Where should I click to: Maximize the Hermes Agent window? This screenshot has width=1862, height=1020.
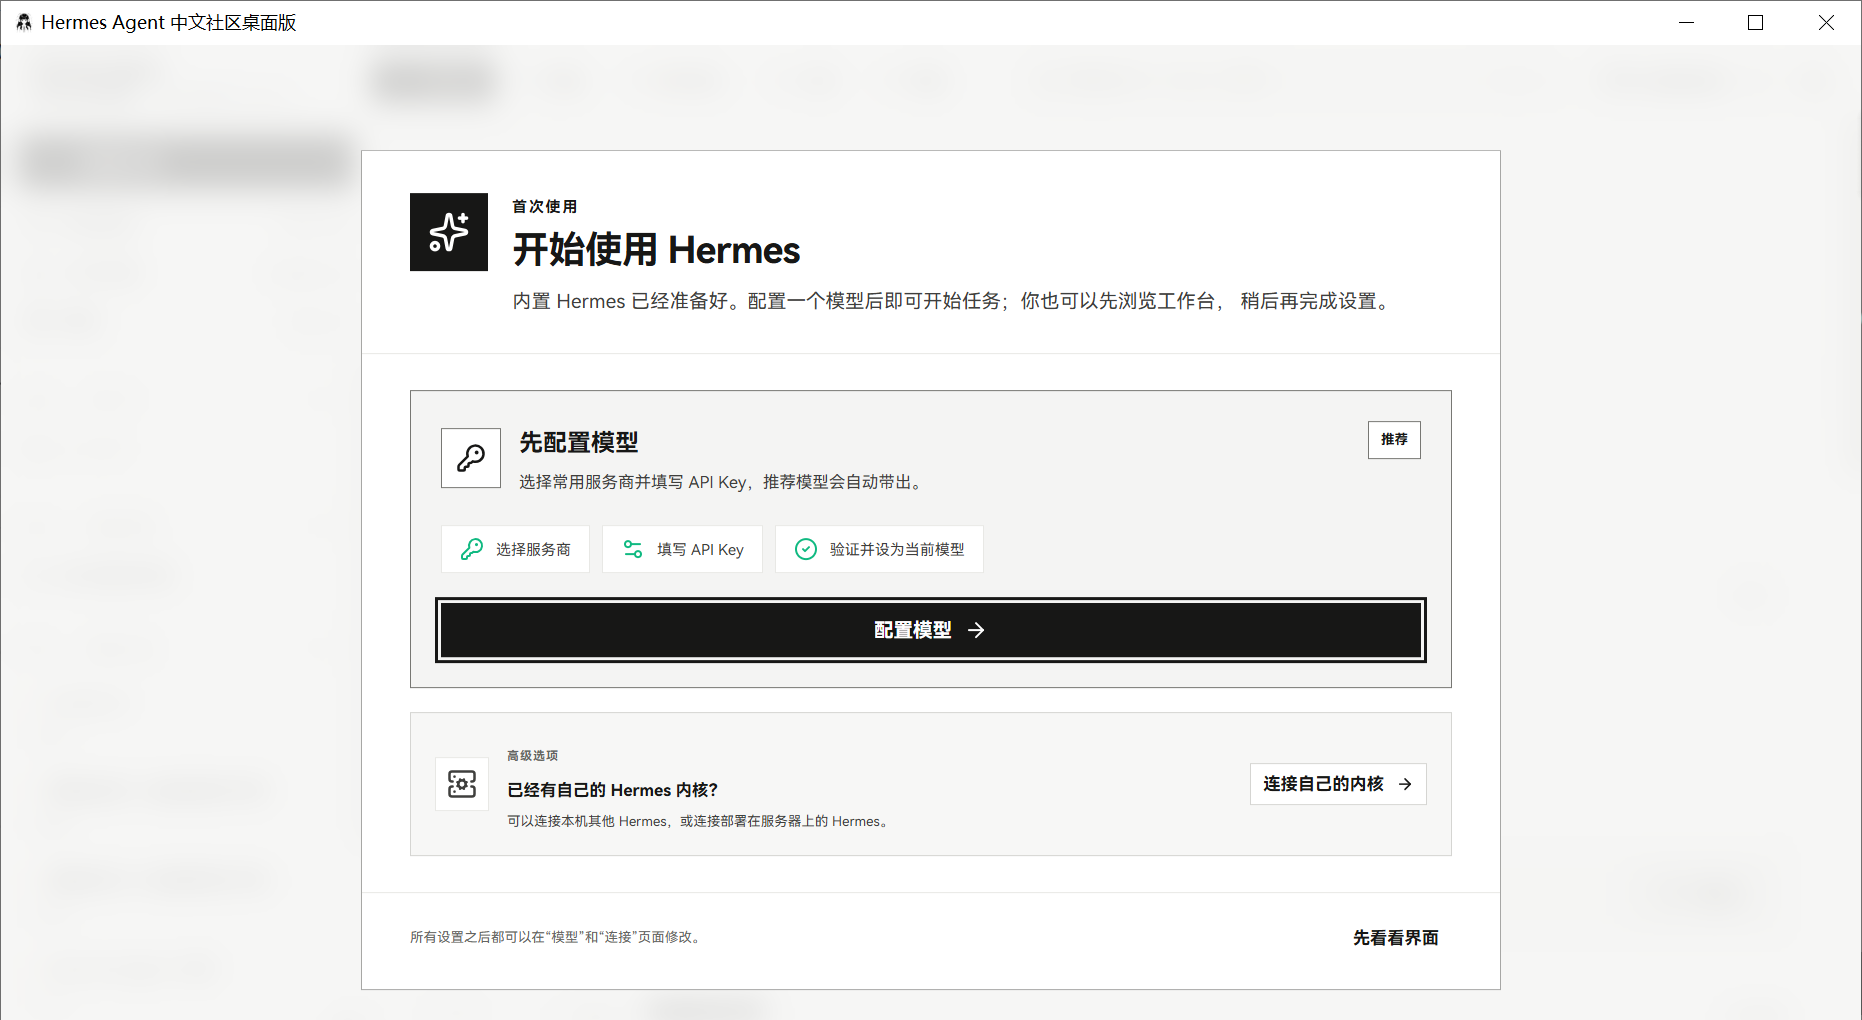1755,22
